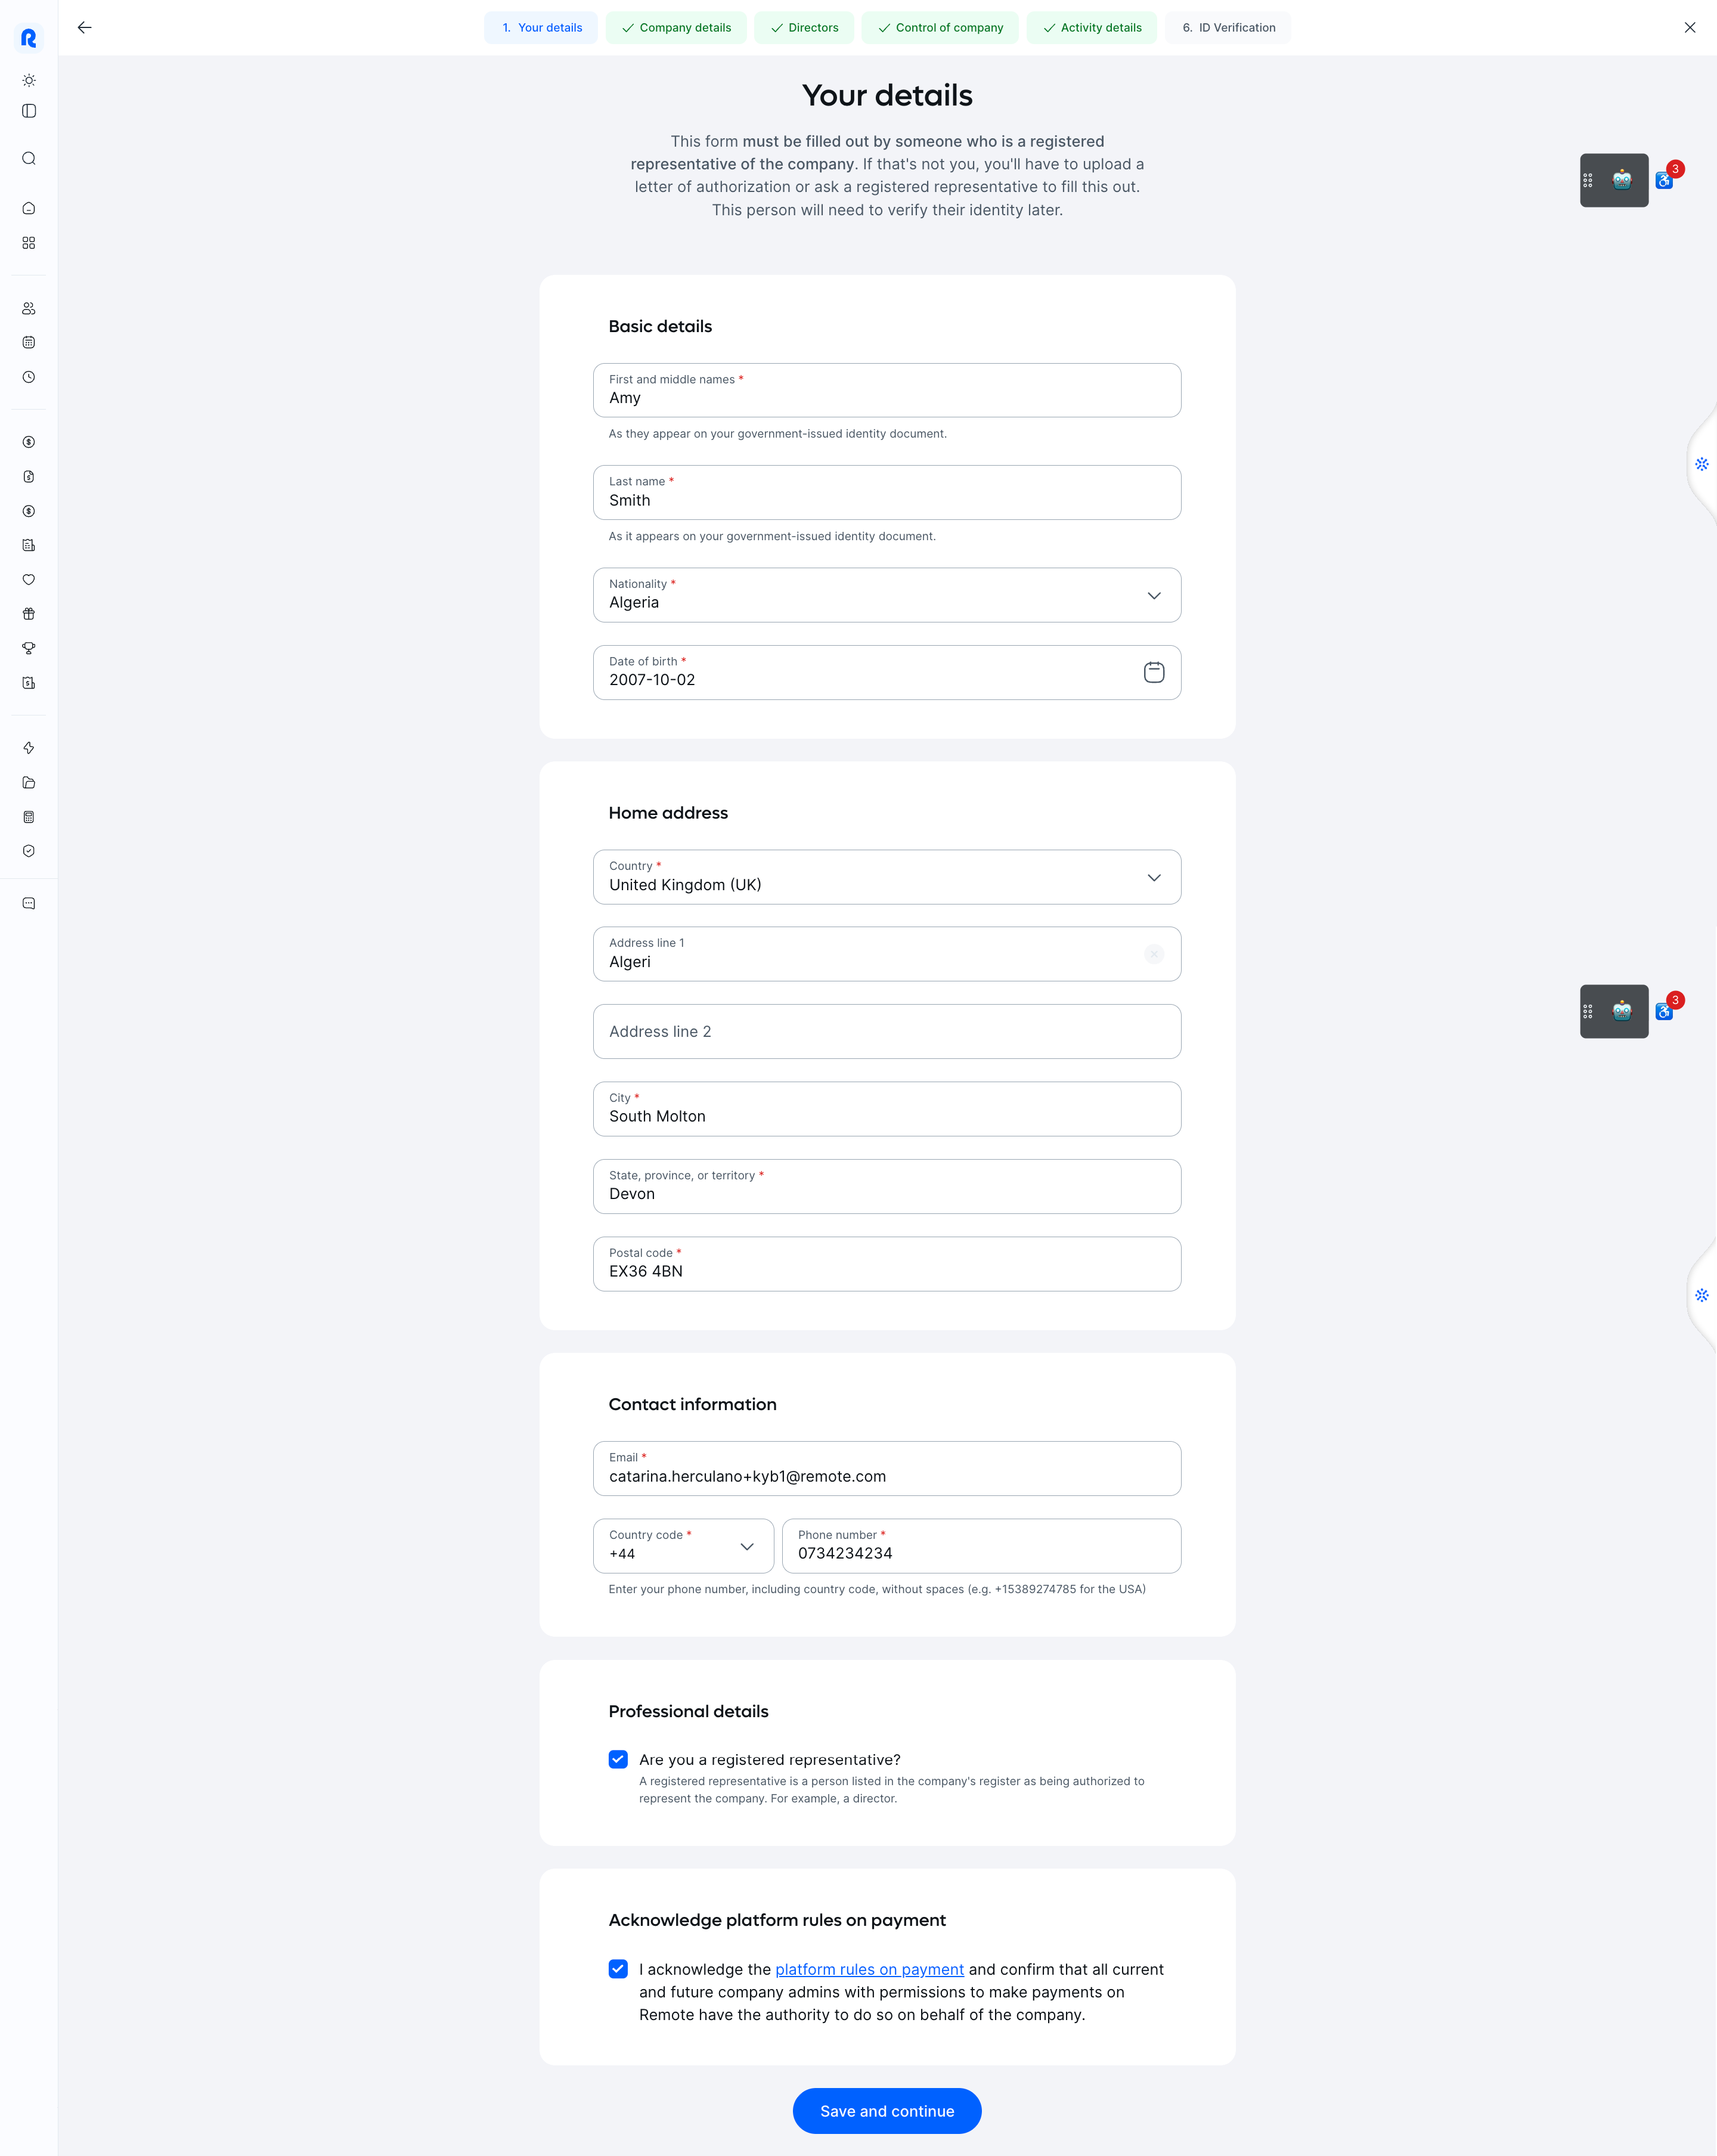Open the calendar date picker icon
The width and height of the screenshot is (1717, 2156).
coord(1153,672)
